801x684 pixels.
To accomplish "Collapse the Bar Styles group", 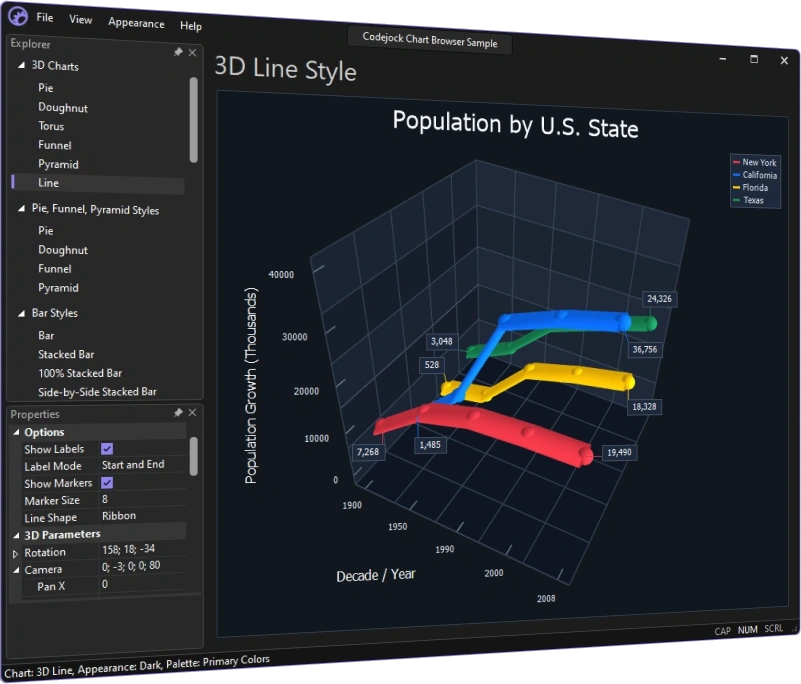I will click(x=21, y=313).
